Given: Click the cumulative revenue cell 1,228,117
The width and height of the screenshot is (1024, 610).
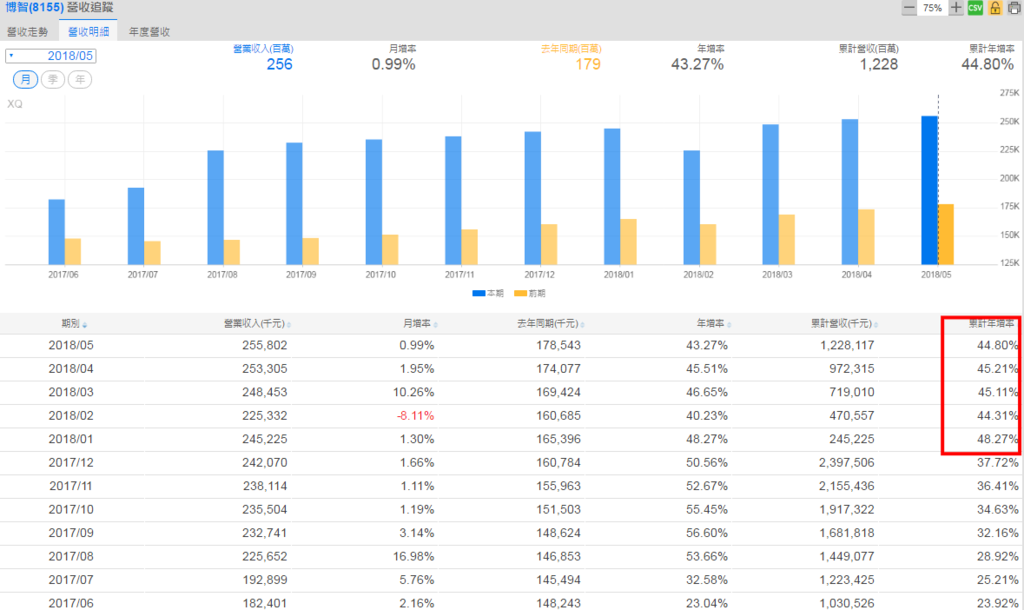Looking at the screenshot, I should point(847,345).
